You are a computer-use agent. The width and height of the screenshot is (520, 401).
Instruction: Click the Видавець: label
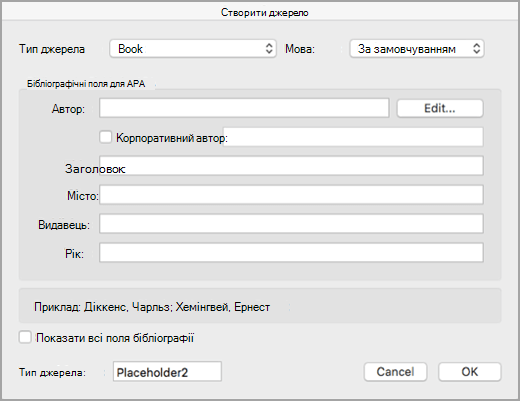(64, 225)
